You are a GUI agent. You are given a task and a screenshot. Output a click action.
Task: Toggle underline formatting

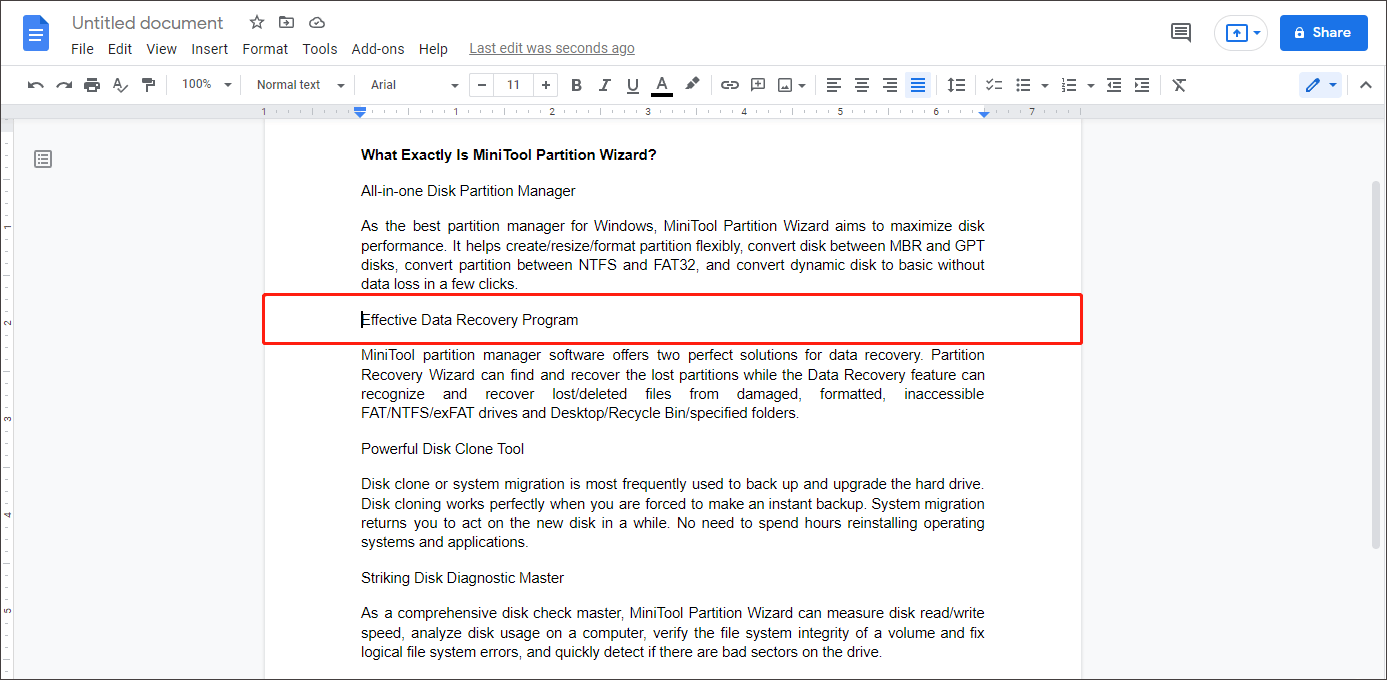[632, 85]
